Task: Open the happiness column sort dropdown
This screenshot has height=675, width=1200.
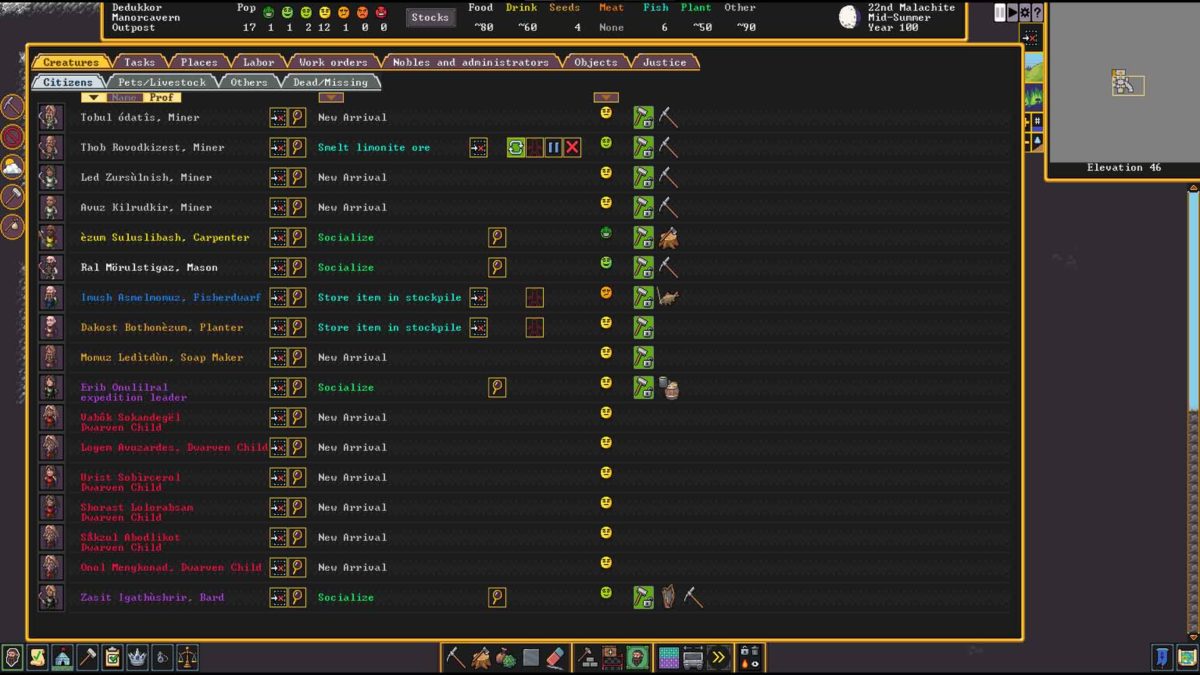Action: click(606, 98)
